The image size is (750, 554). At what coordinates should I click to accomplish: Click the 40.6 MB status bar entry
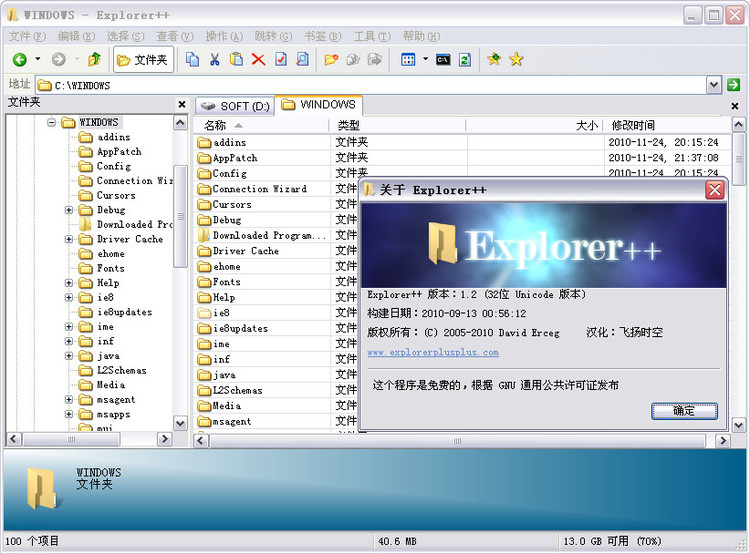click(x=397, y=542)
